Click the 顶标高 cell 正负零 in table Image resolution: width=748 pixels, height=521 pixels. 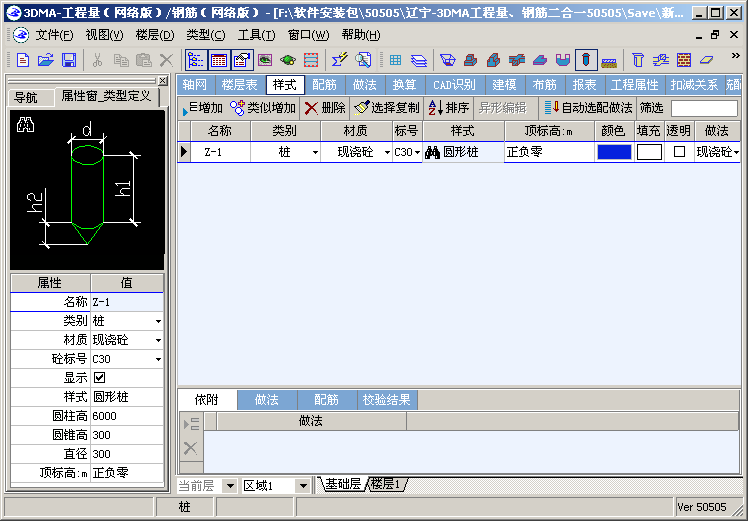coord(550,152)
